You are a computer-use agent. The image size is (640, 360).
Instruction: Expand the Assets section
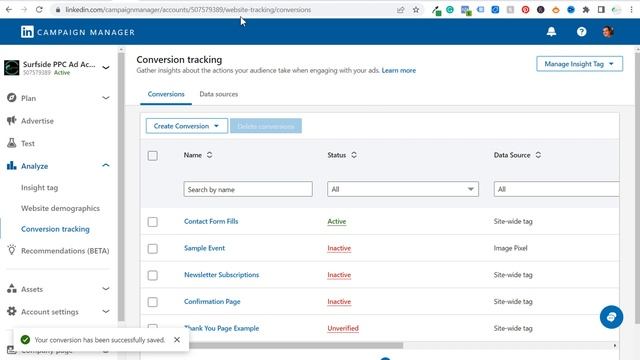point(106,289)
